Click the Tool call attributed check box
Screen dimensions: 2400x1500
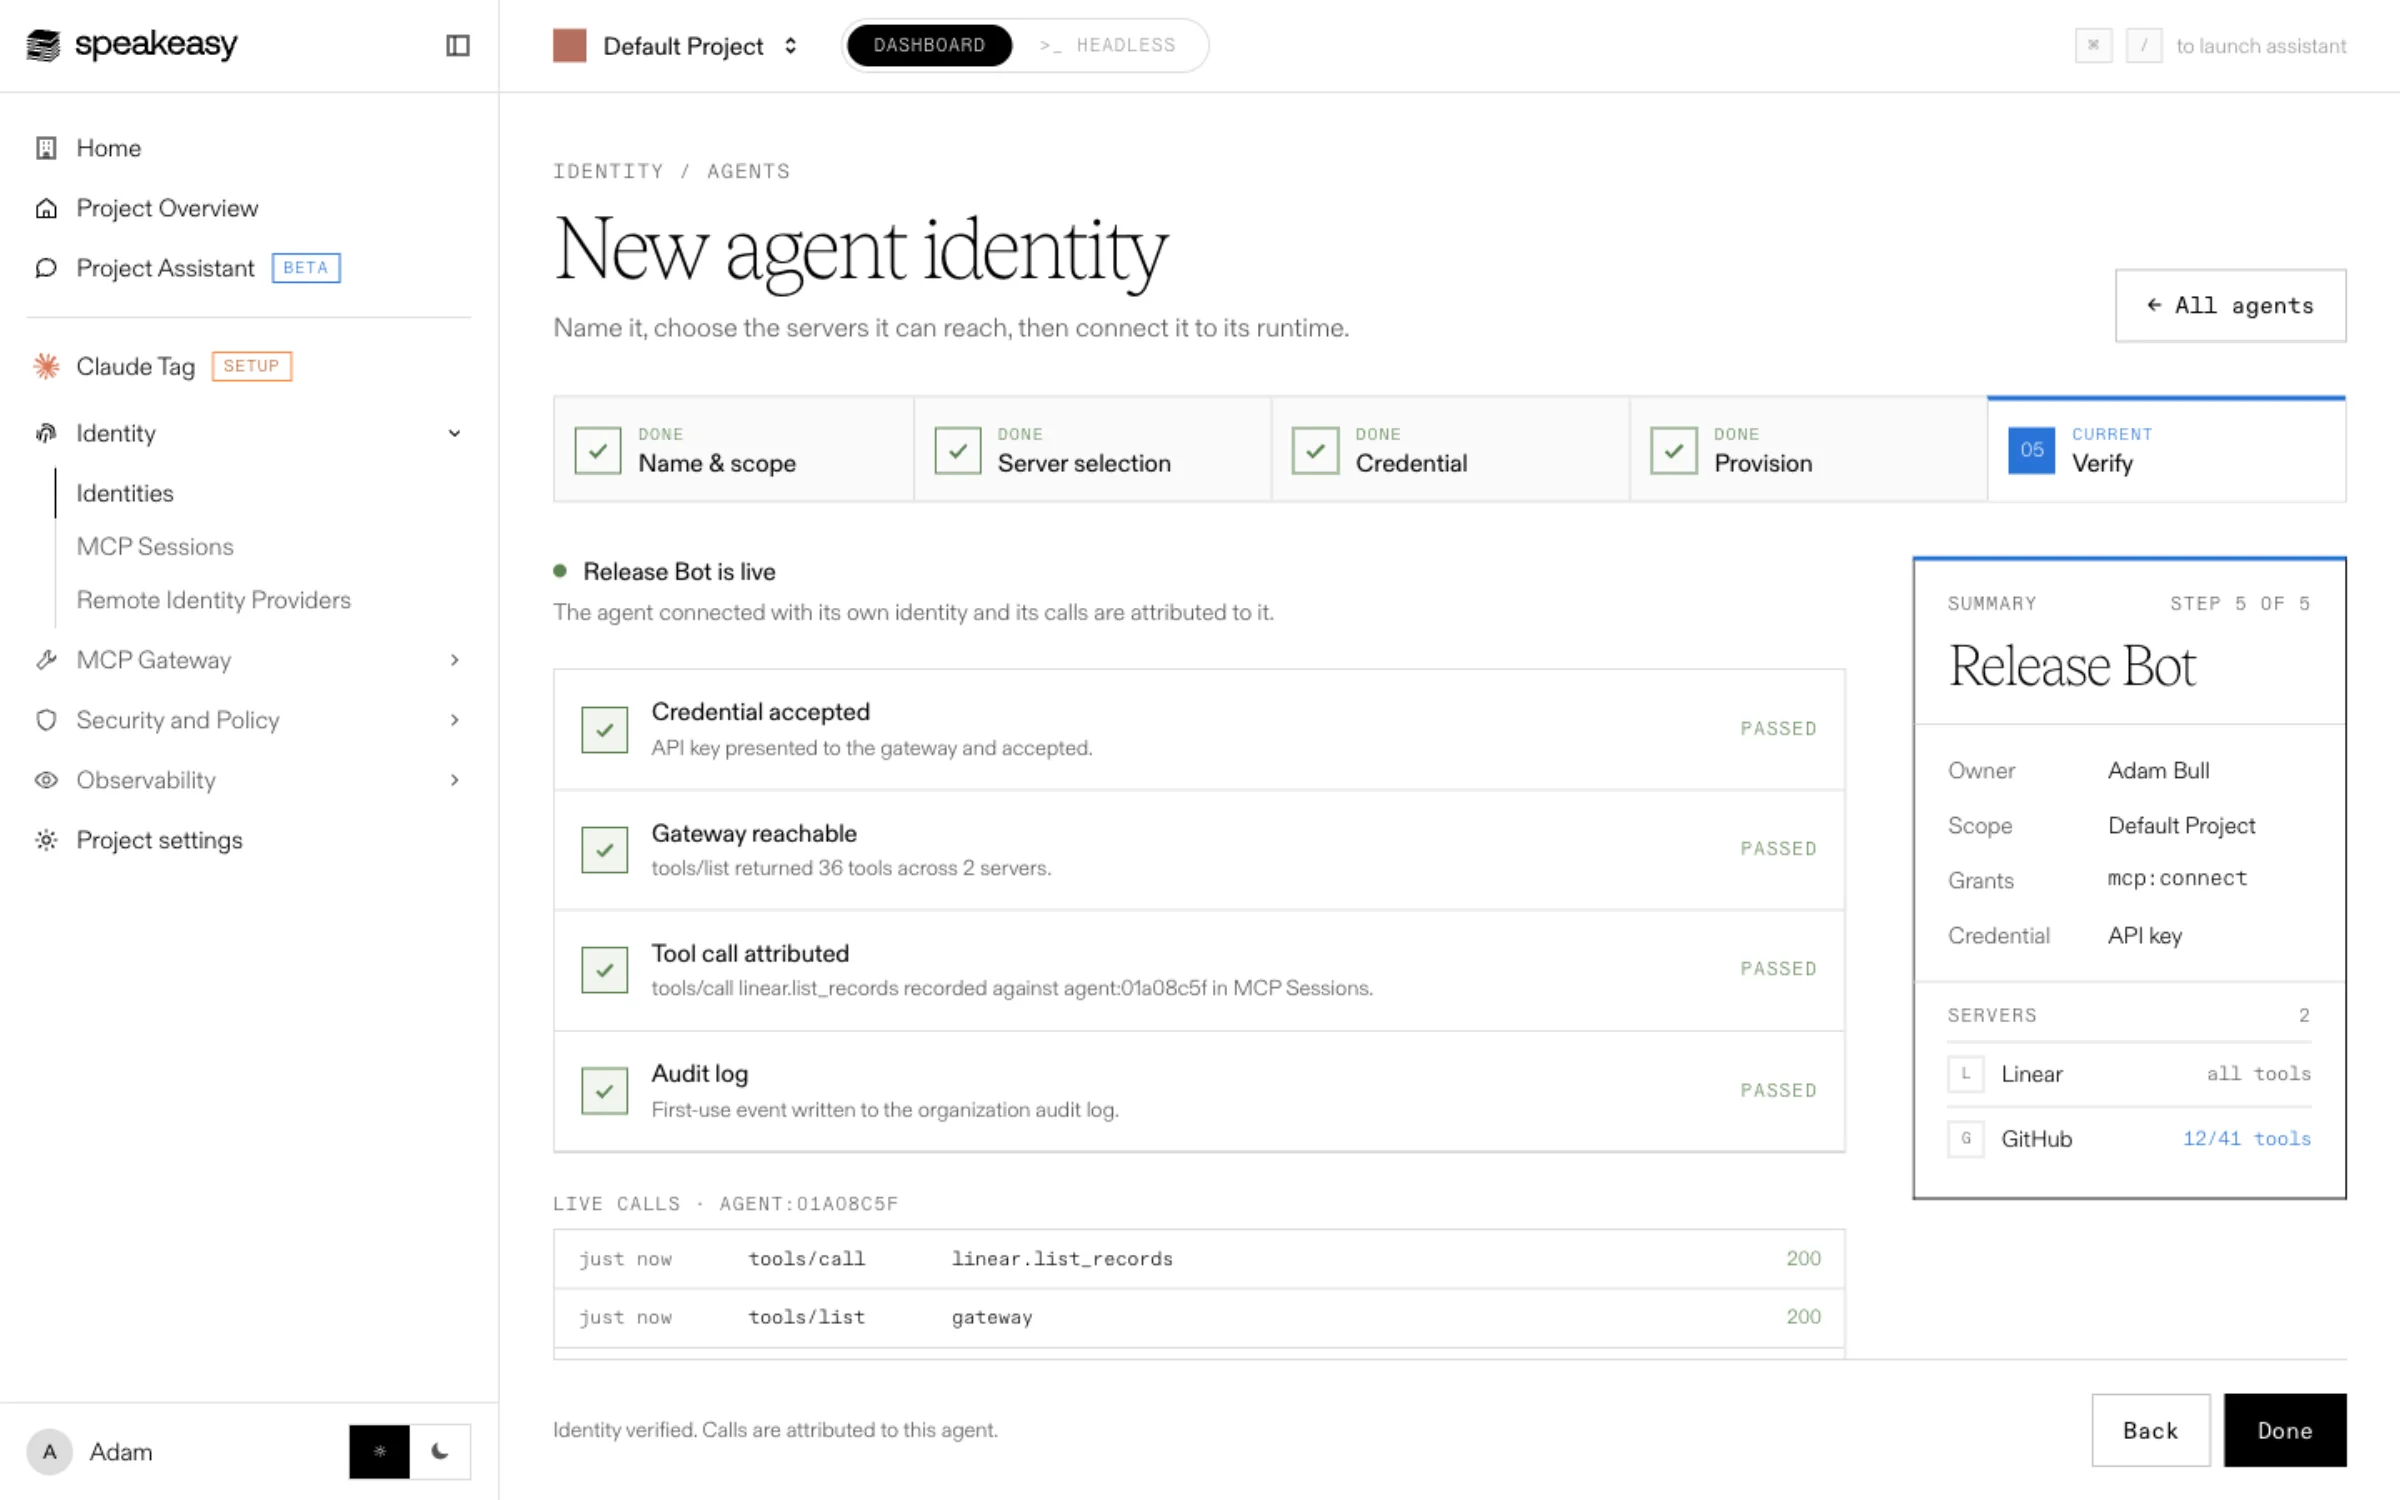[x=605, y=970]
